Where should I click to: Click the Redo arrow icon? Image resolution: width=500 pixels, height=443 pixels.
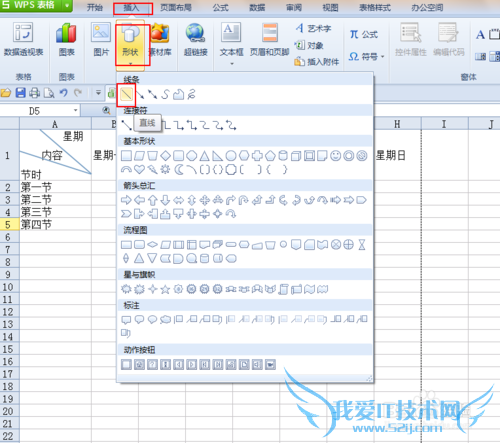click(78, 93)
